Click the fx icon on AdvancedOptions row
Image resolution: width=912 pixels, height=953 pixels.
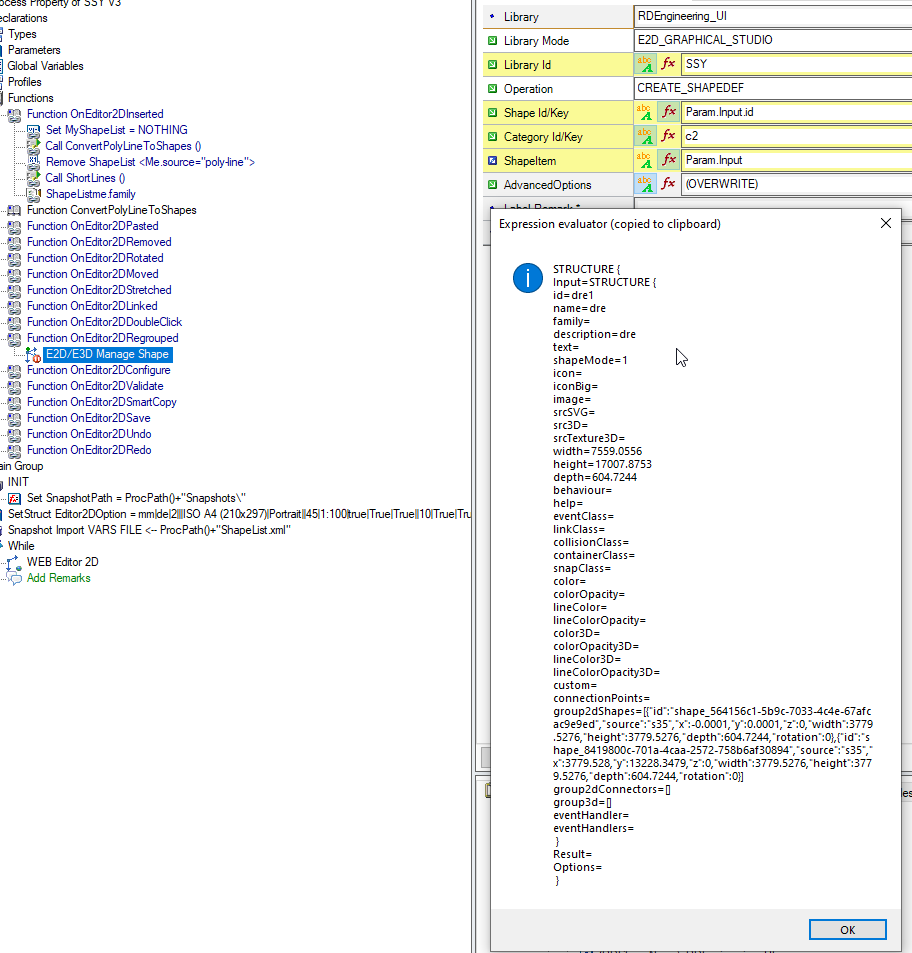pyautogui.click(x=668, y=184)
